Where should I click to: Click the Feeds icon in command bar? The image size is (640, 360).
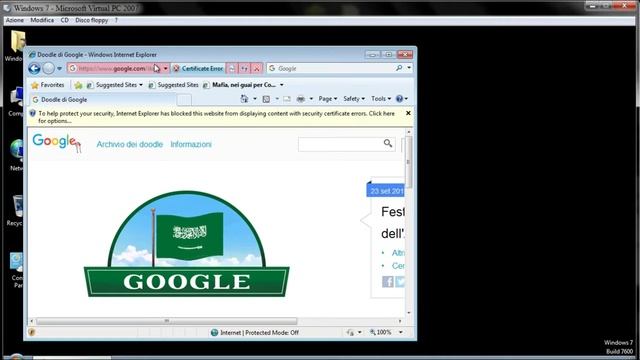click(x=266, y=99)
